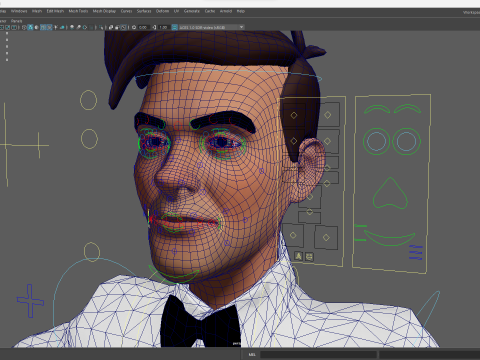
Task: Click the gamma value field showing 1.00
Action: [163, 27]
